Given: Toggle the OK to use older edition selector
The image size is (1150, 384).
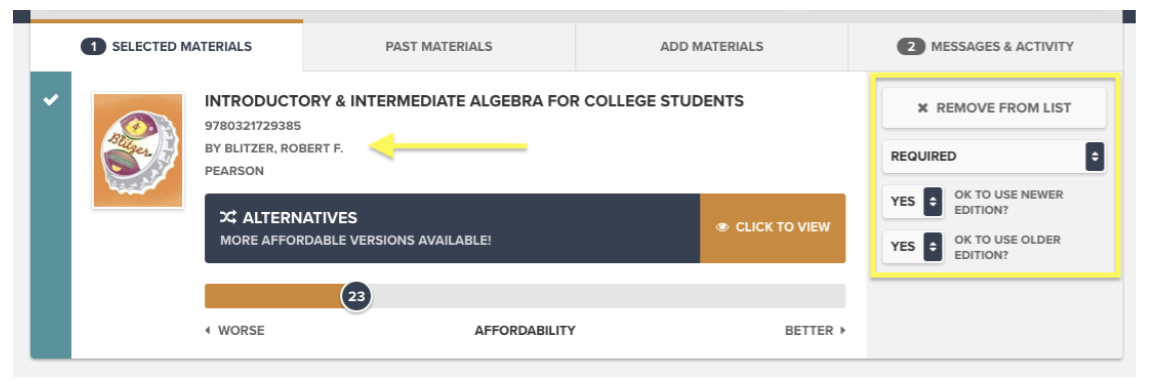Looking at the screenshot, I should pyautogui.click(x=912, y=247).
